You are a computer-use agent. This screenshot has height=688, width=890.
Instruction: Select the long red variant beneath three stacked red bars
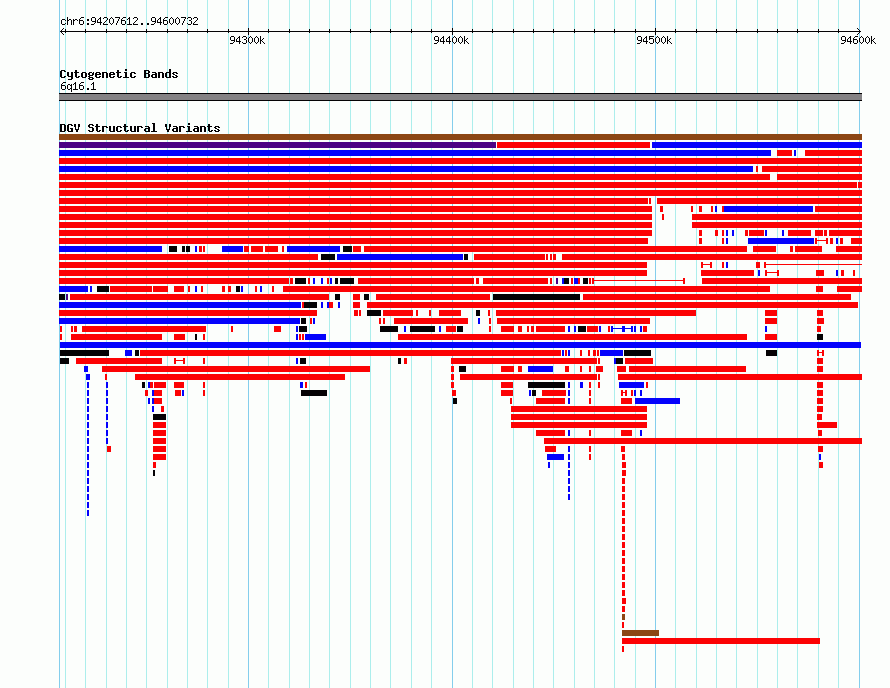click(x=703, y=441)
